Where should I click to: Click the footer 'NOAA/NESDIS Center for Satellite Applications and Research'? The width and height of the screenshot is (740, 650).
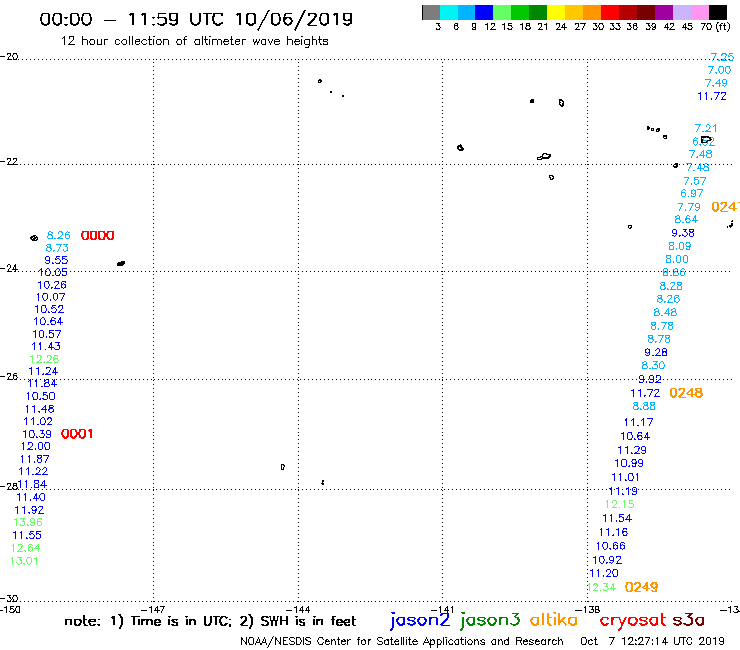click(402, 641)
